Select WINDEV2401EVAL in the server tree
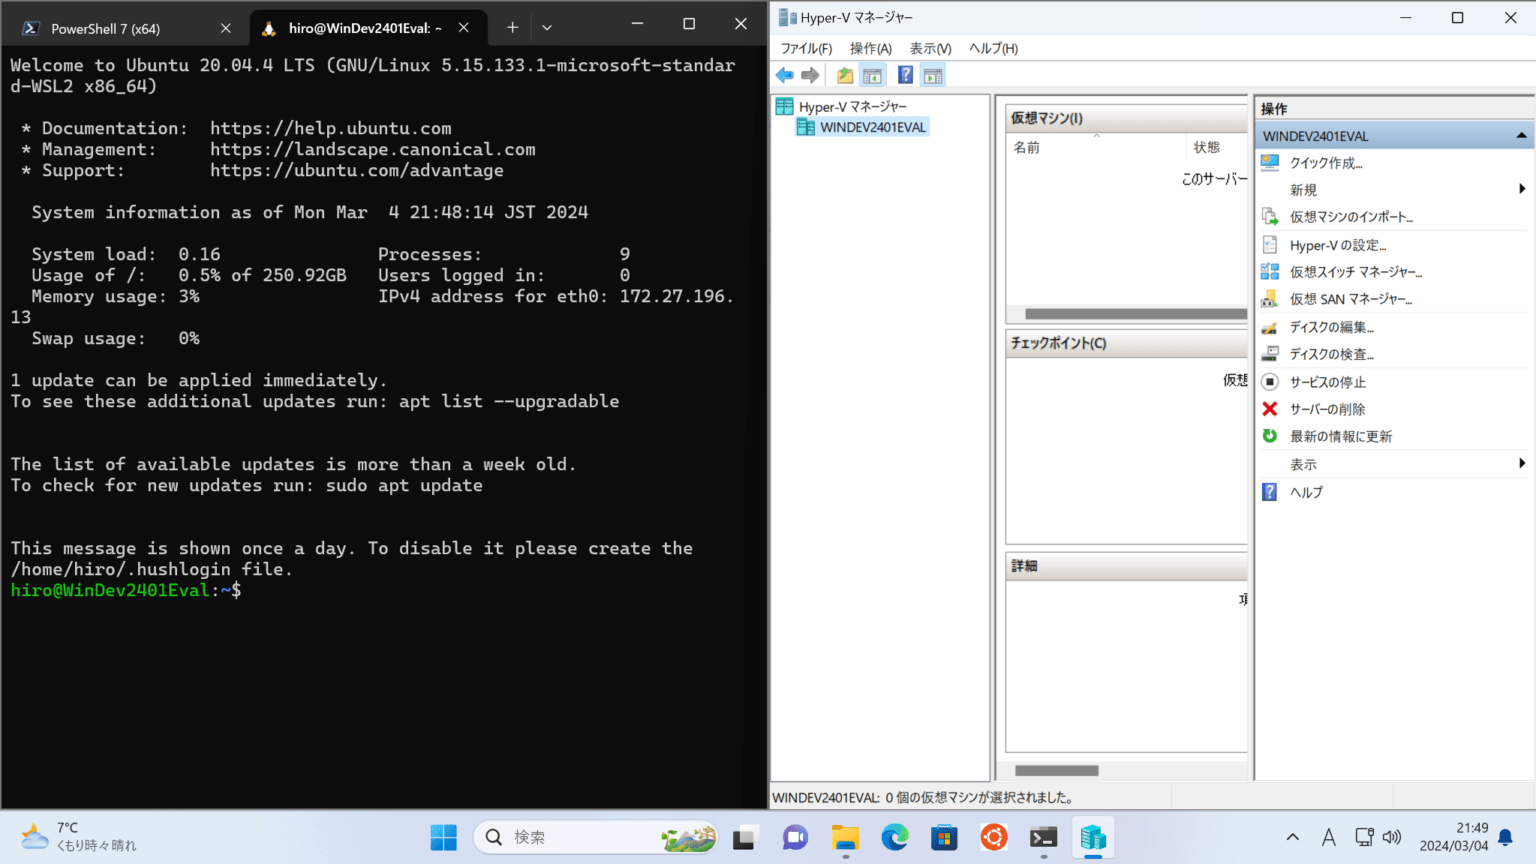 click(x=869, y=126)
